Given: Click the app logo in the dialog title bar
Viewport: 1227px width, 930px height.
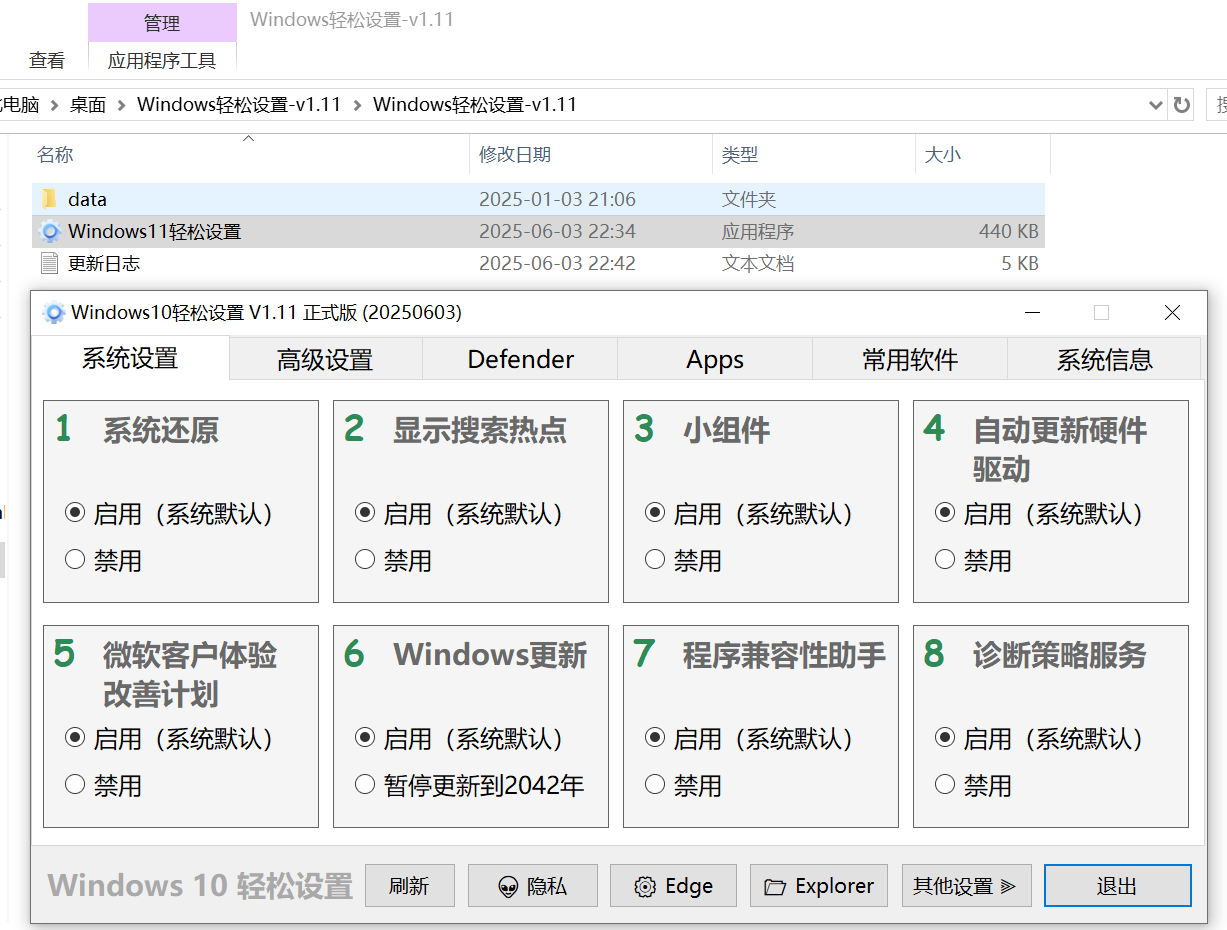Looking at the screenshot, I should click(53, 312).
